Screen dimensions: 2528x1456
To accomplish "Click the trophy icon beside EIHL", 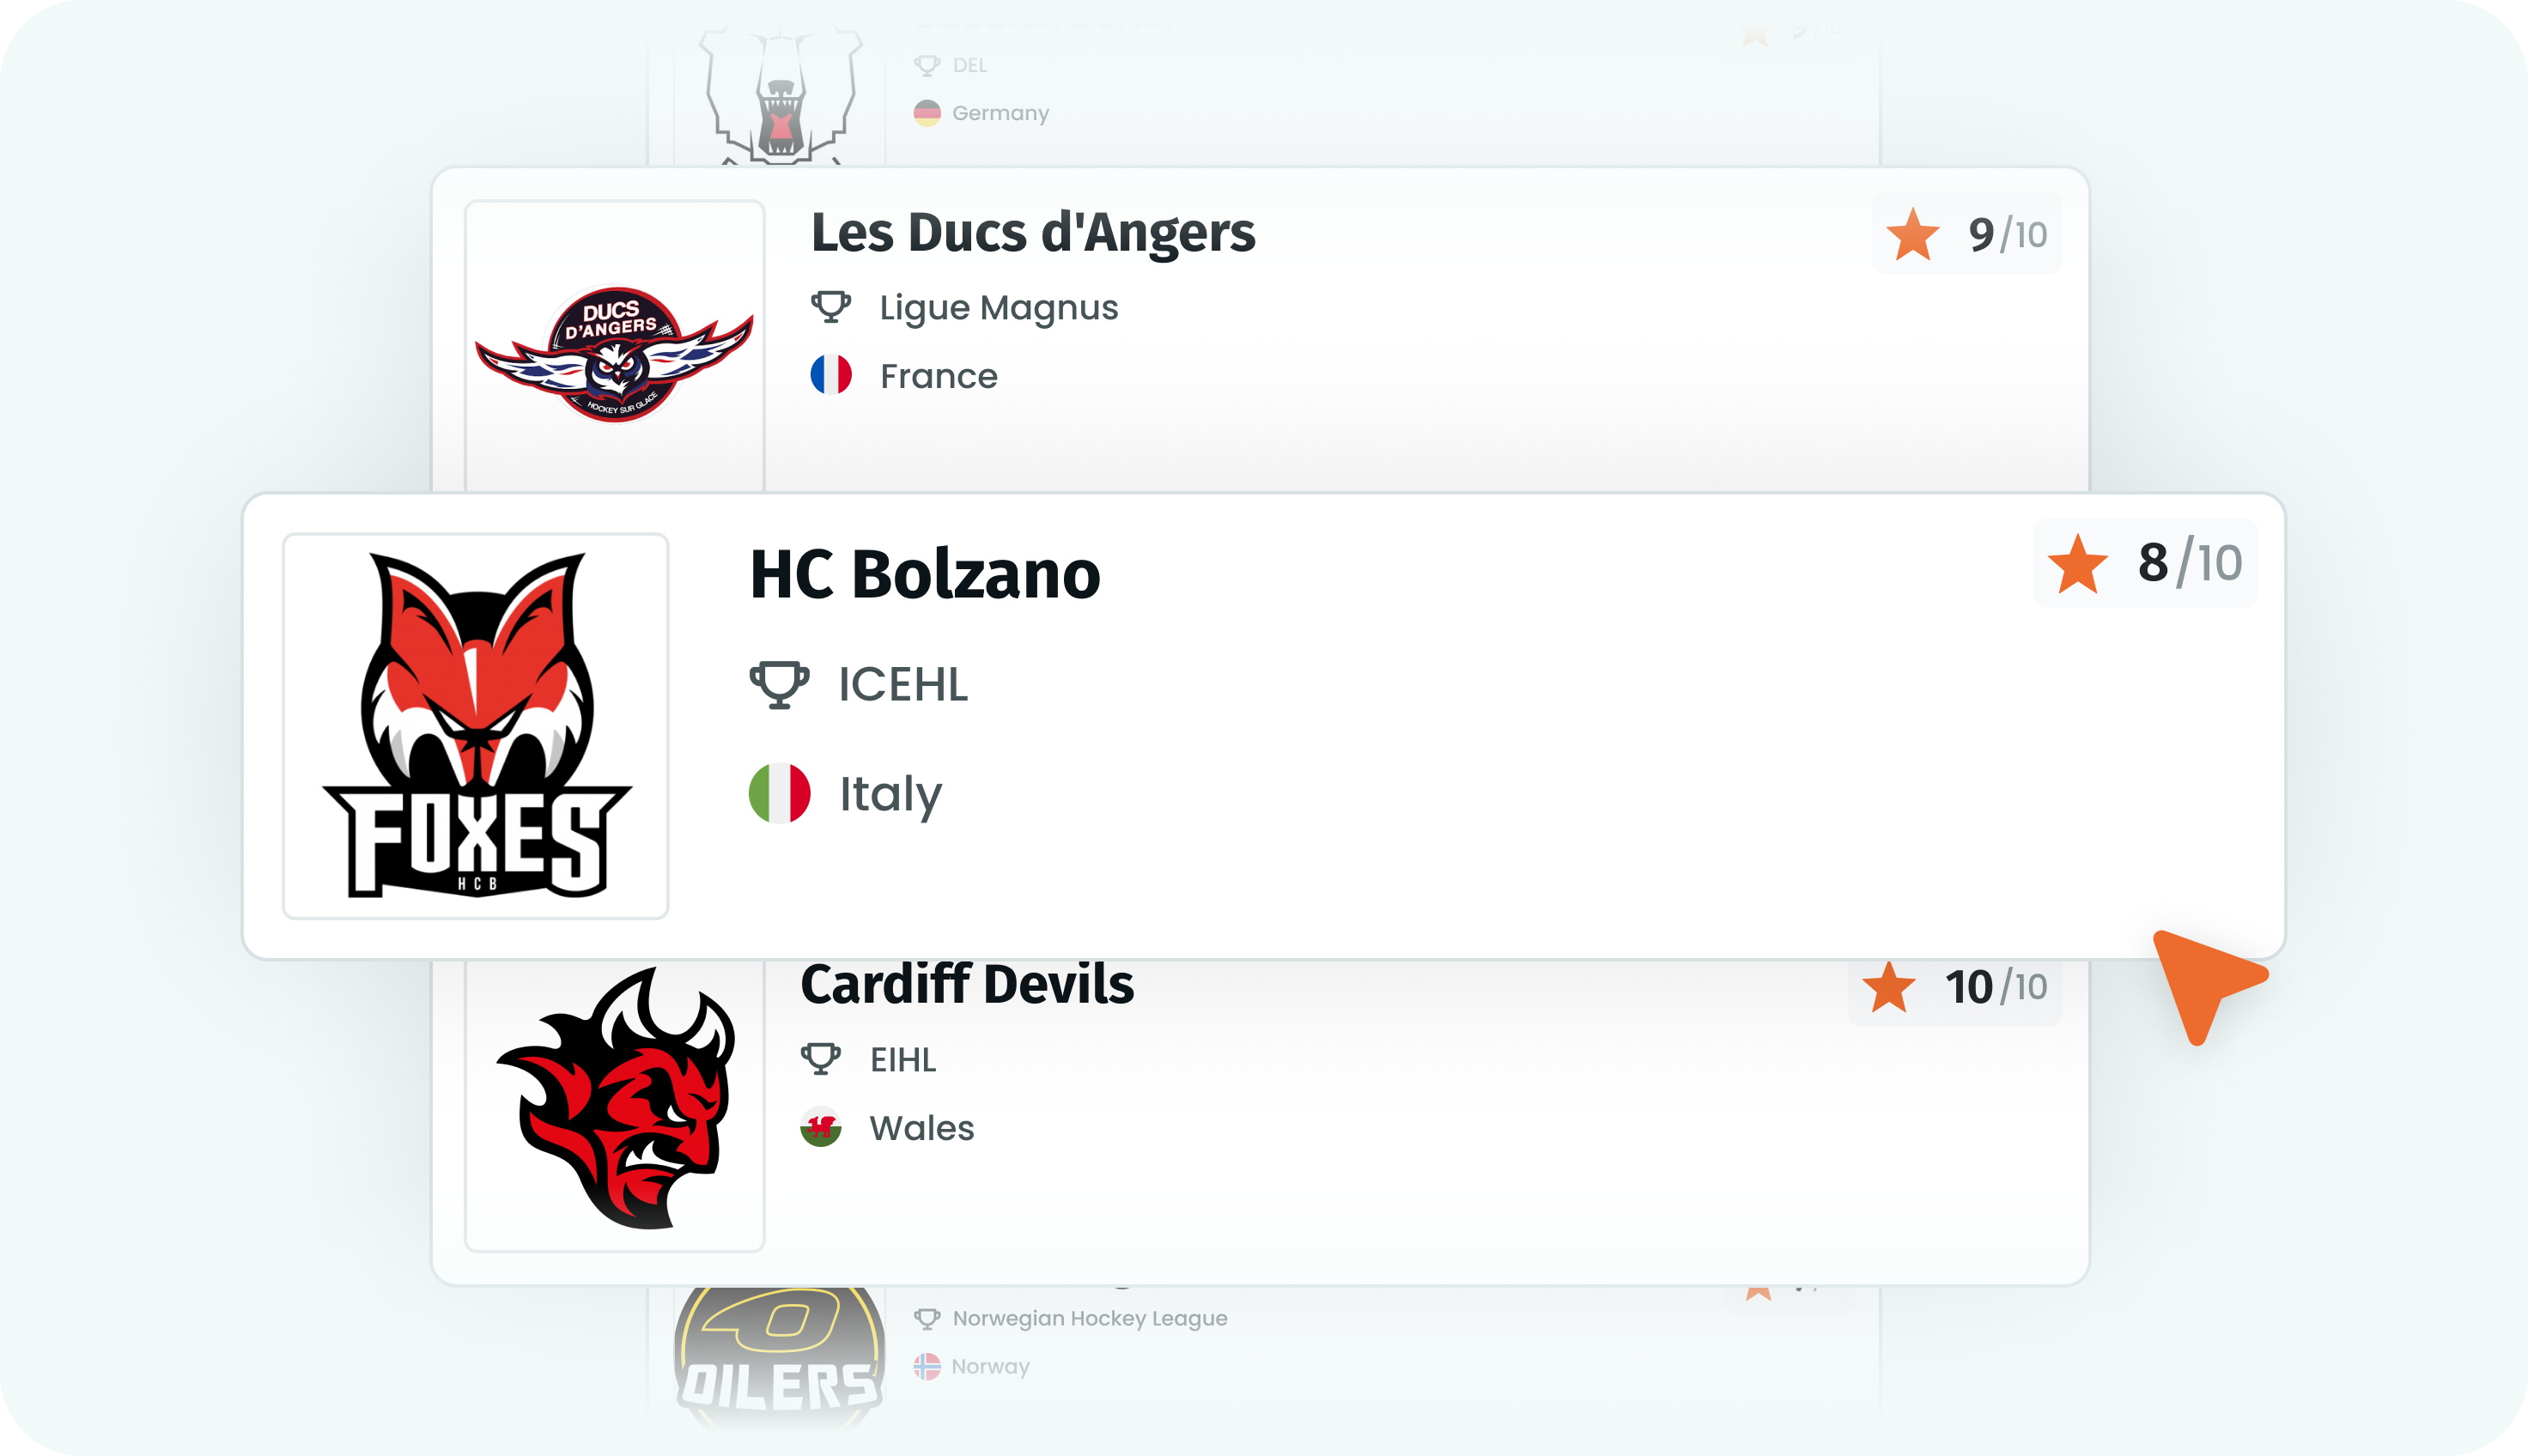I will point(821,1059).
